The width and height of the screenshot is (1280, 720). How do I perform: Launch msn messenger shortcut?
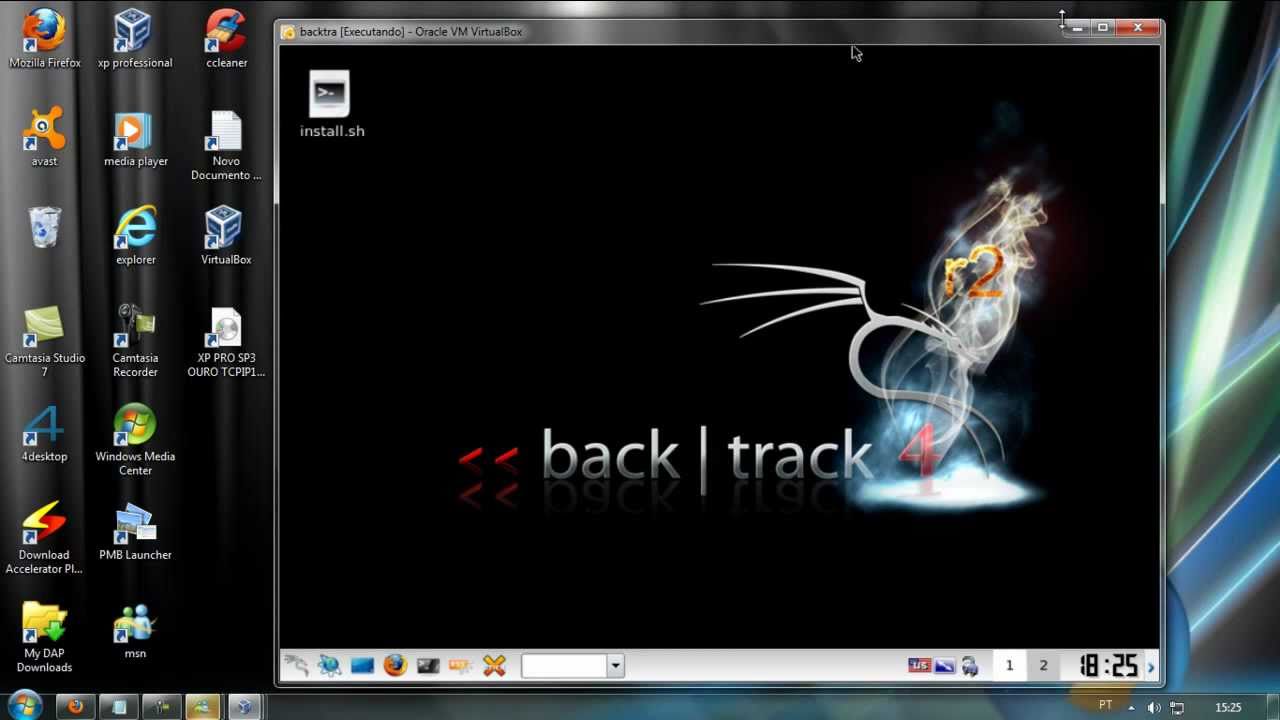pyautogui.click(x=135, y=630)
